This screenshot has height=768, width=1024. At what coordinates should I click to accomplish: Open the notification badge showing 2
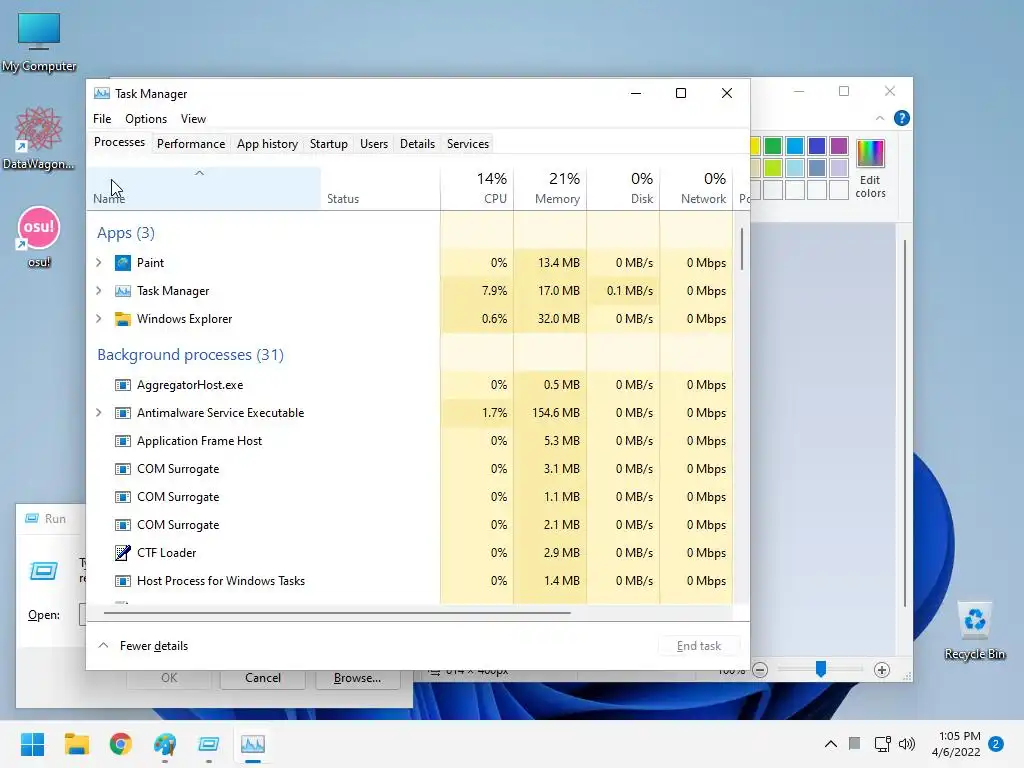pos(996,744)
